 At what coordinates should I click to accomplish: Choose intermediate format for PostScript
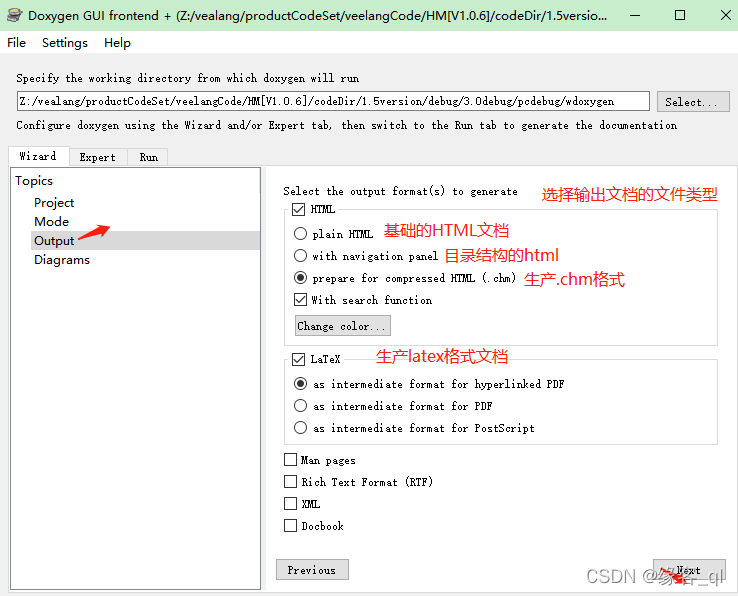pos(300,427)
